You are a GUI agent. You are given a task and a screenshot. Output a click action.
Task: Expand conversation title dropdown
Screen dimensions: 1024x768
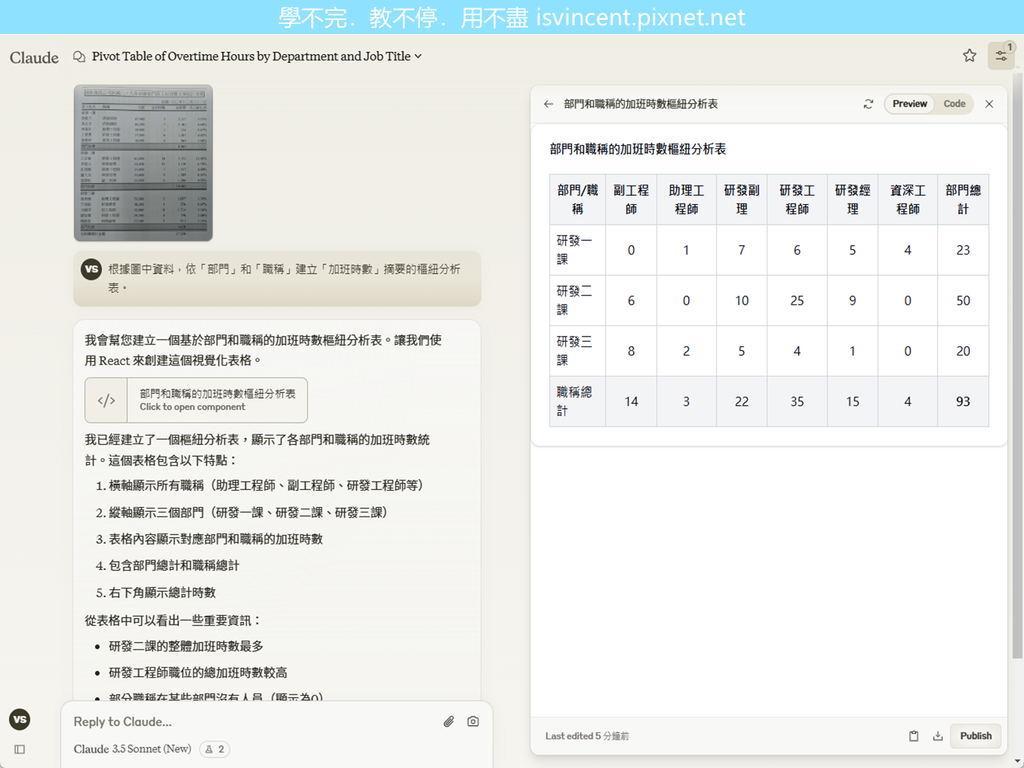click(418, 56)
